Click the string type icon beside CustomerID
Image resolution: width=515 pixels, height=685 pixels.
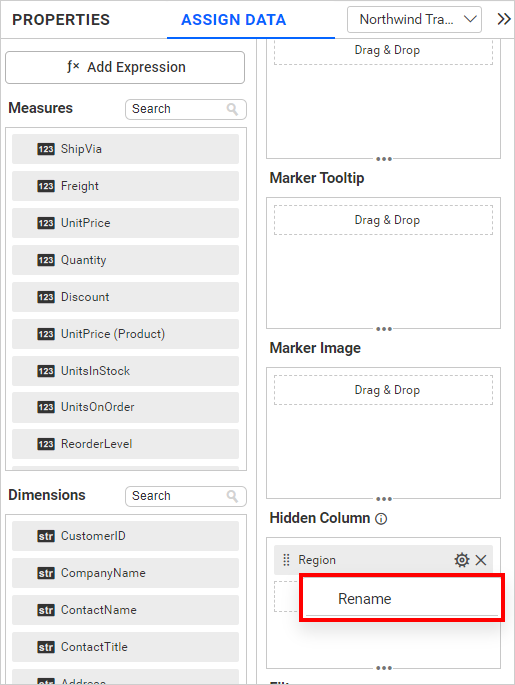coord(46,536)
